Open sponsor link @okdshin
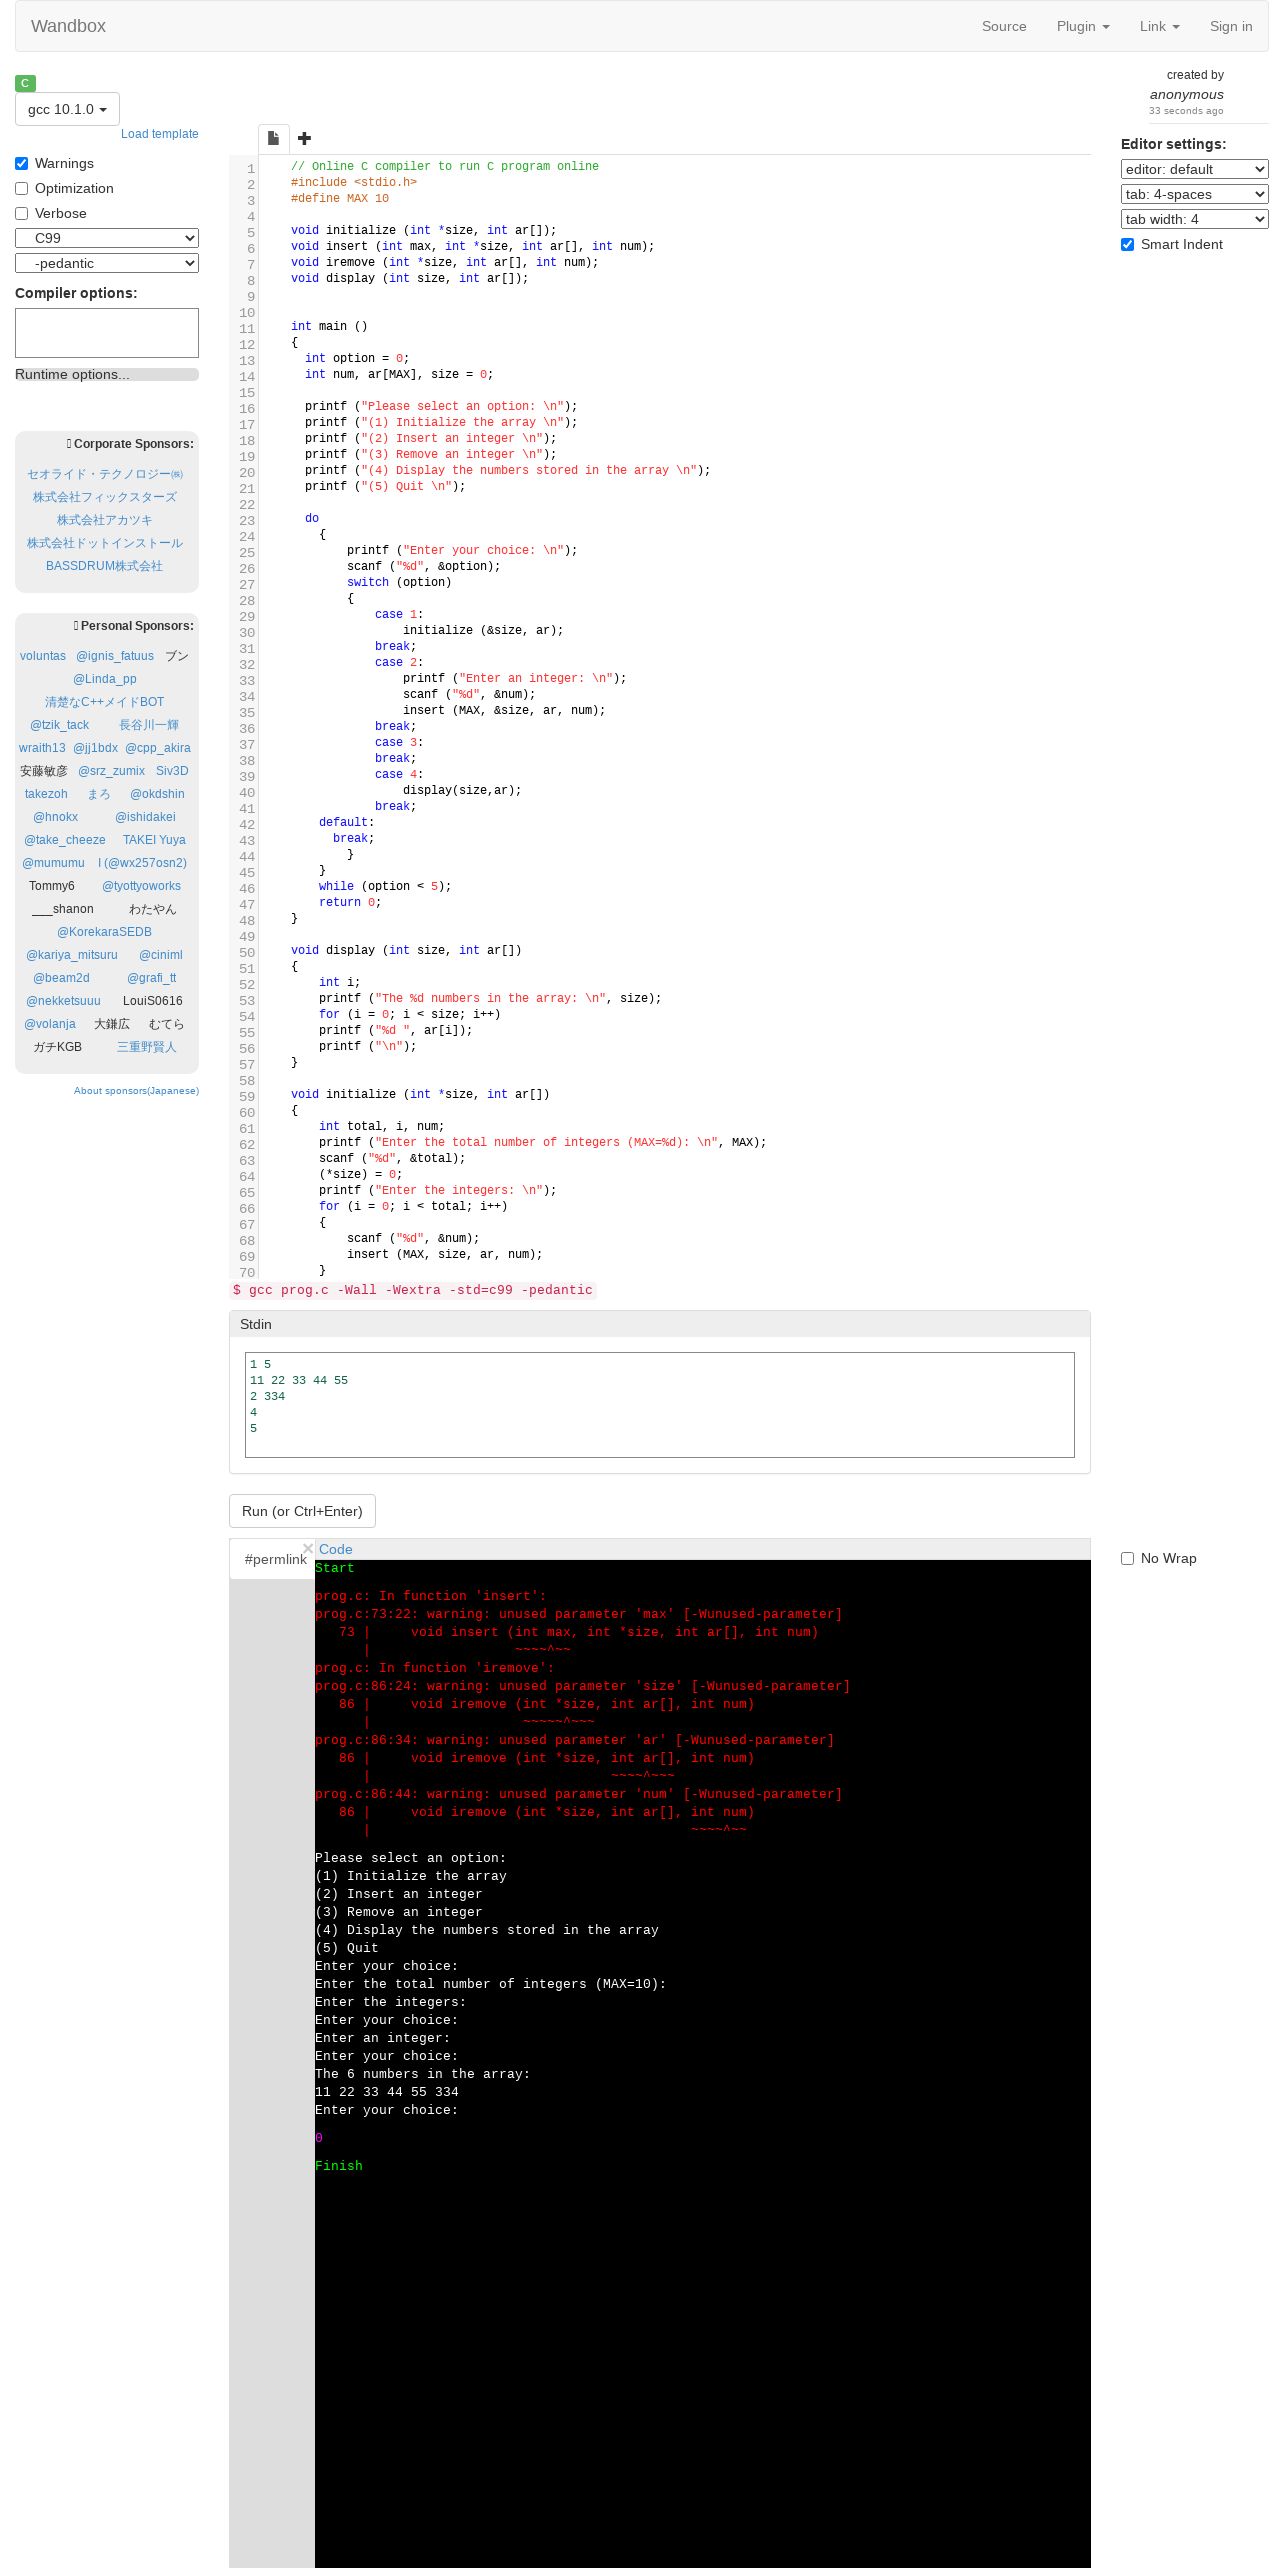This screenshot has height=2568, width=1284. click(x=157, y=794)
